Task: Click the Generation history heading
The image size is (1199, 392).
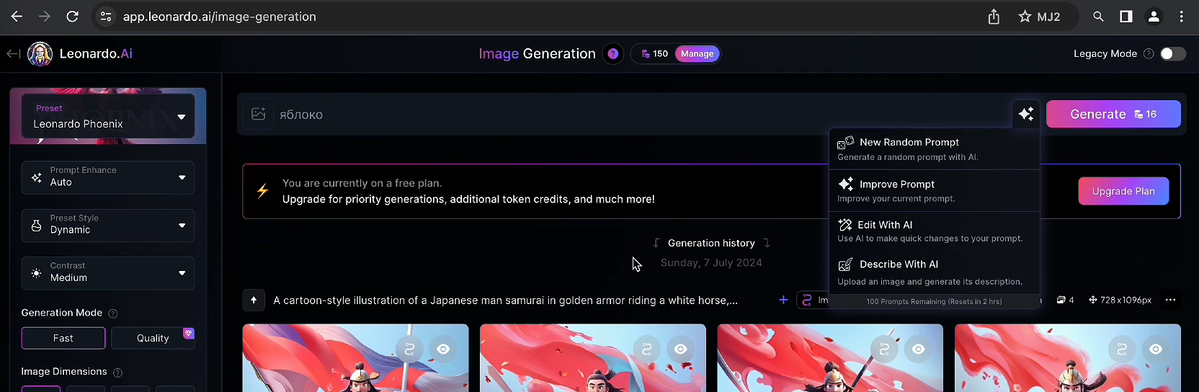Action: coord(711,243)
